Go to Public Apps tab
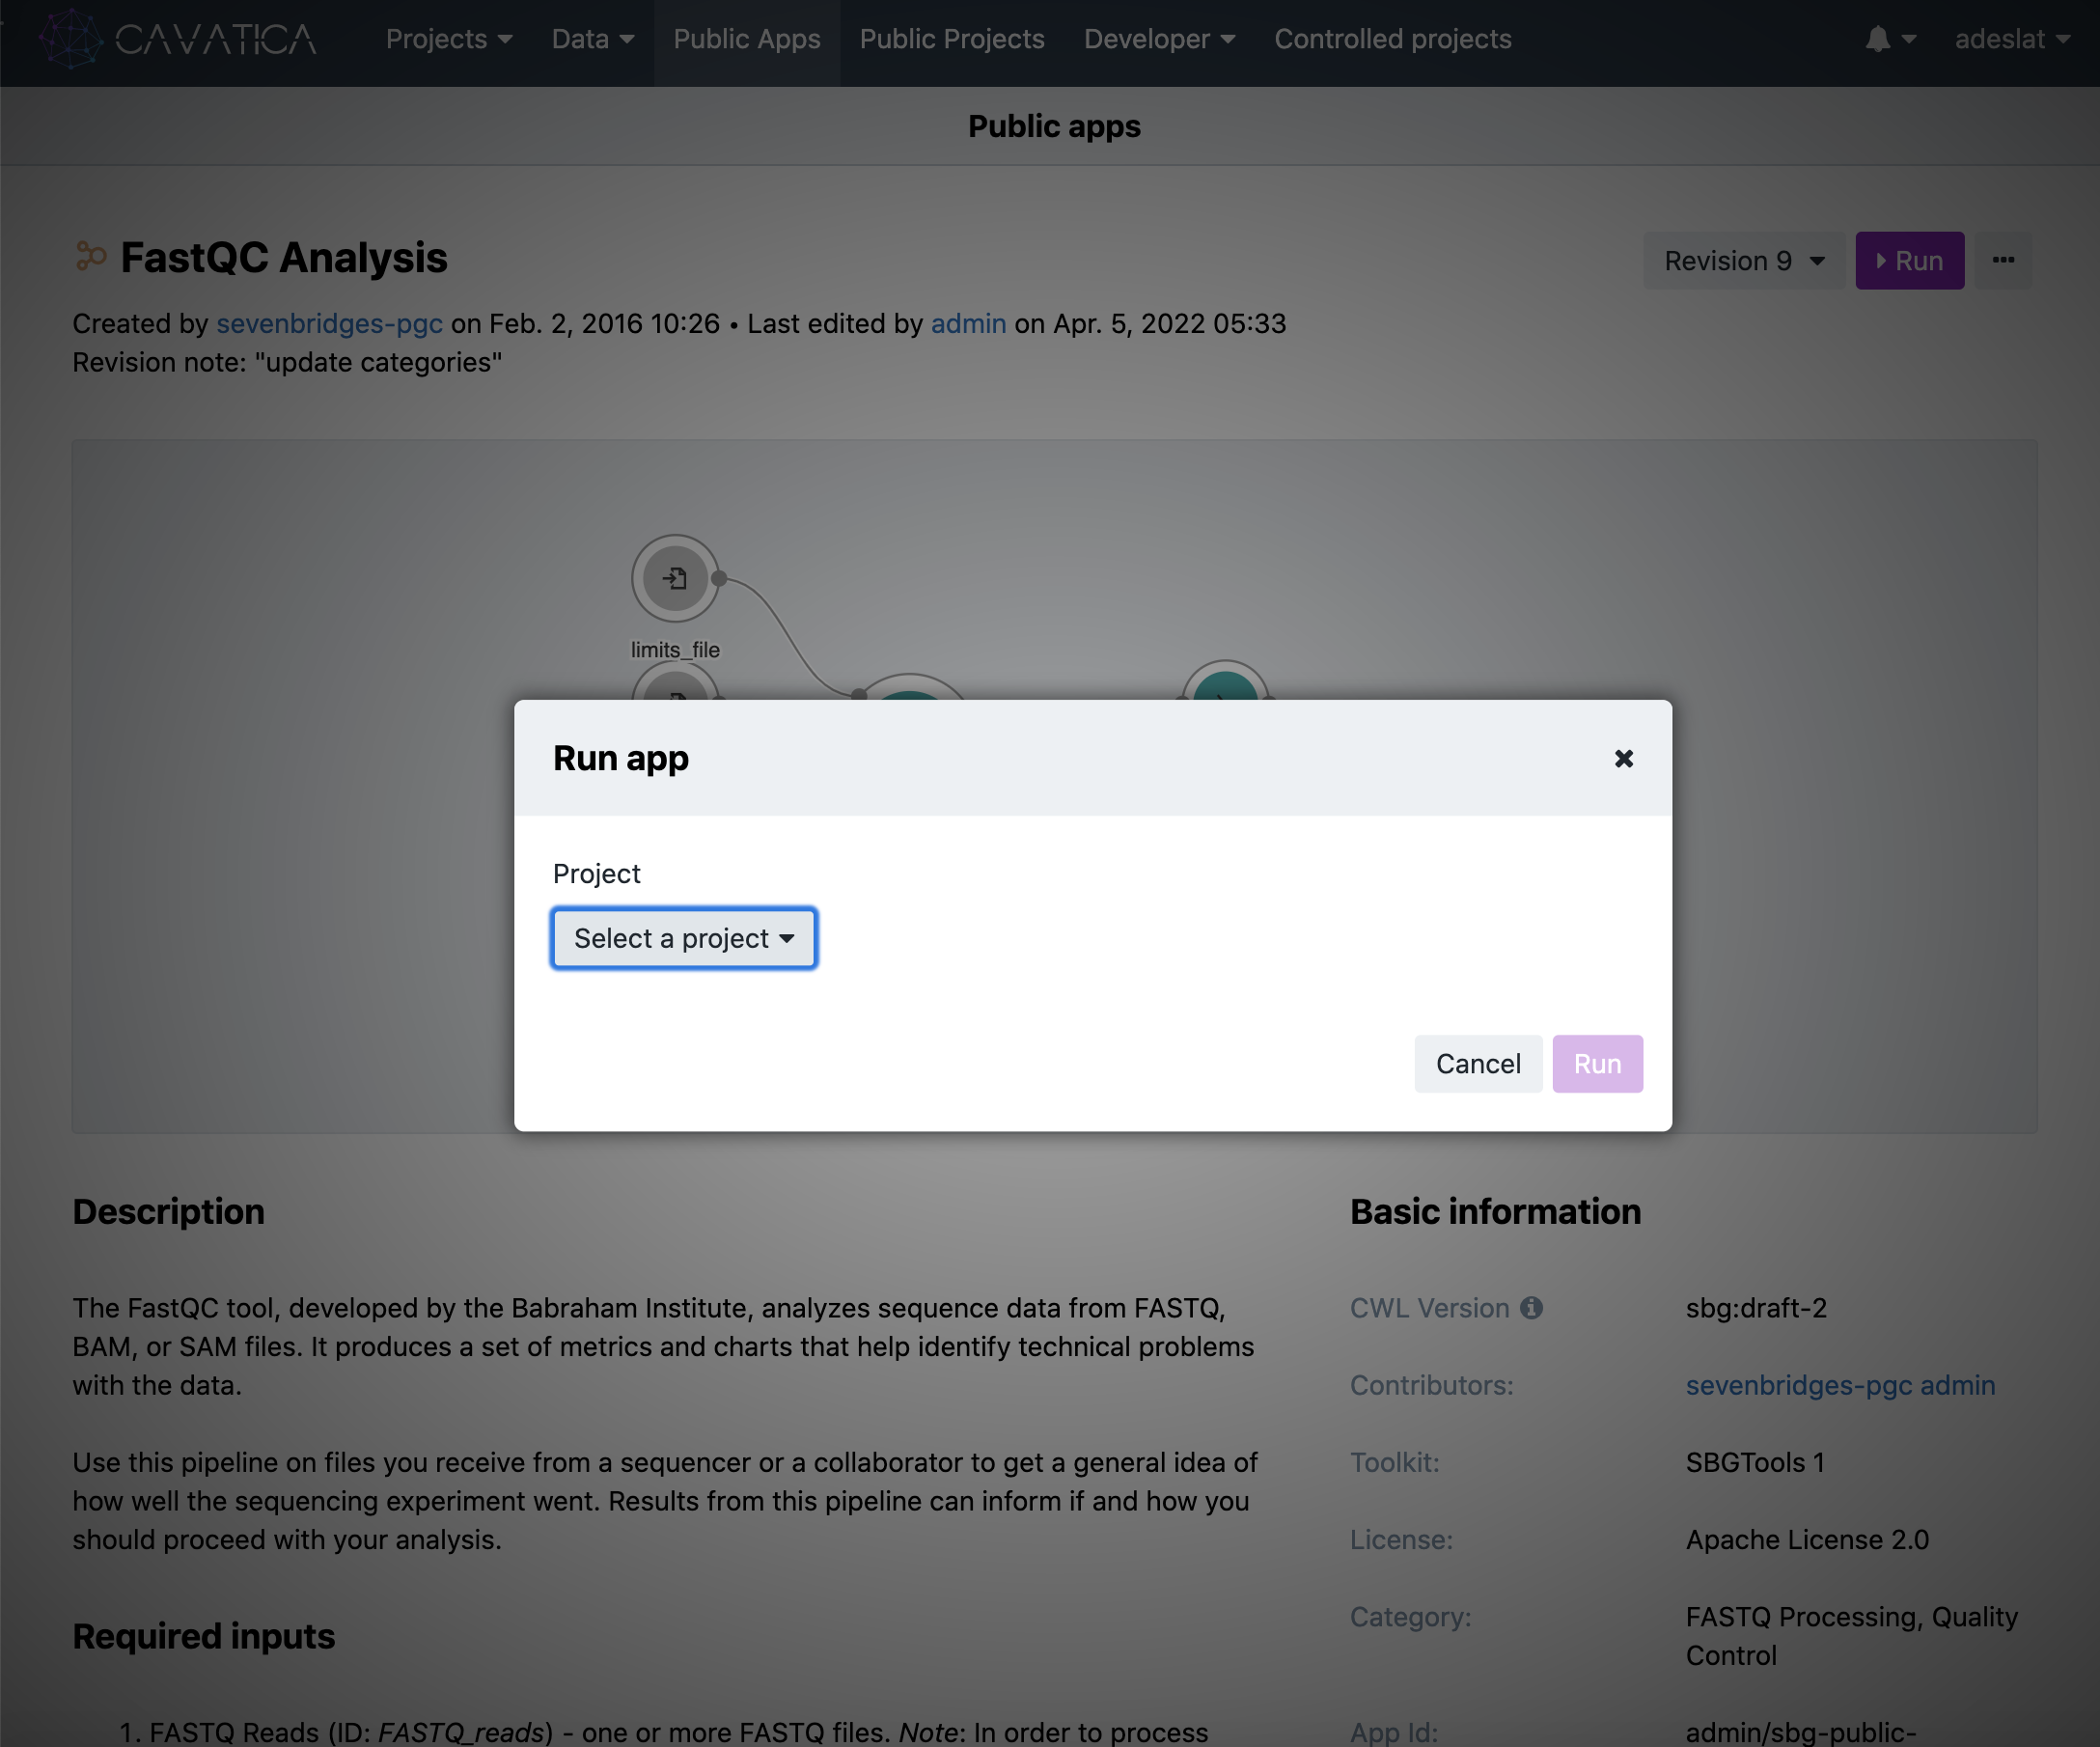 click(746, 39)
